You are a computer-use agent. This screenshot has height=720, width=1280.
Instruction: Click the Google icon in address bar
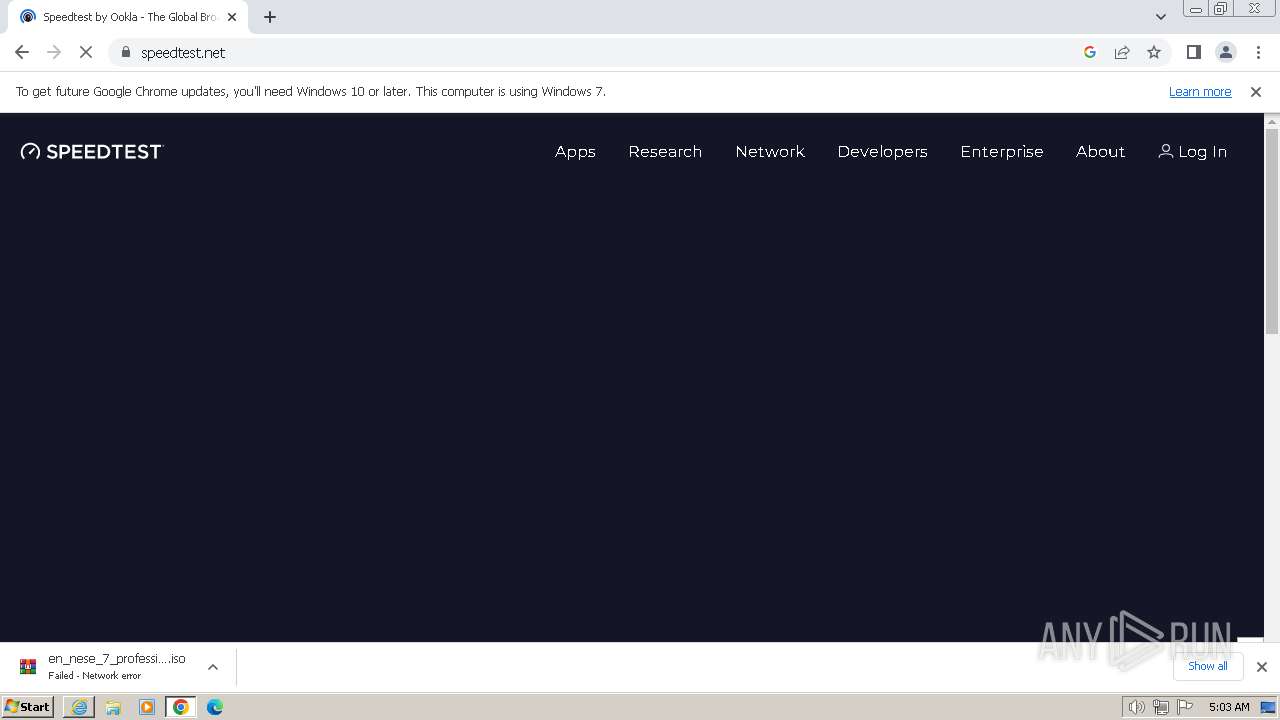(x=1090, y=52)
